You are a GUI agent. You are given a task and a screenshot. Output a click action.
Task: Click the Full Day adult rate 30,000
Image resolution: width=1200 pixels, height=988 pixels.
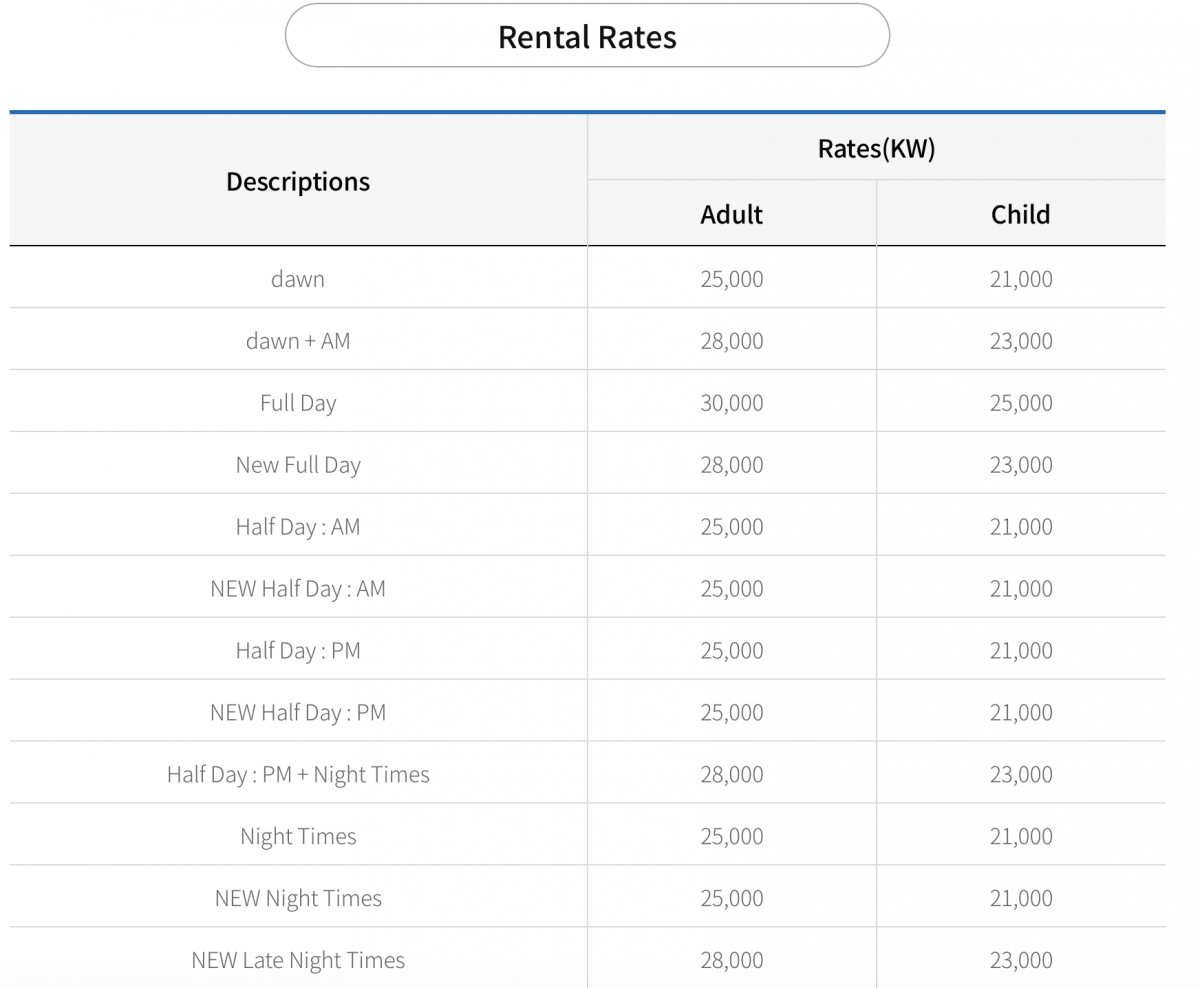[x=732, y=403]
